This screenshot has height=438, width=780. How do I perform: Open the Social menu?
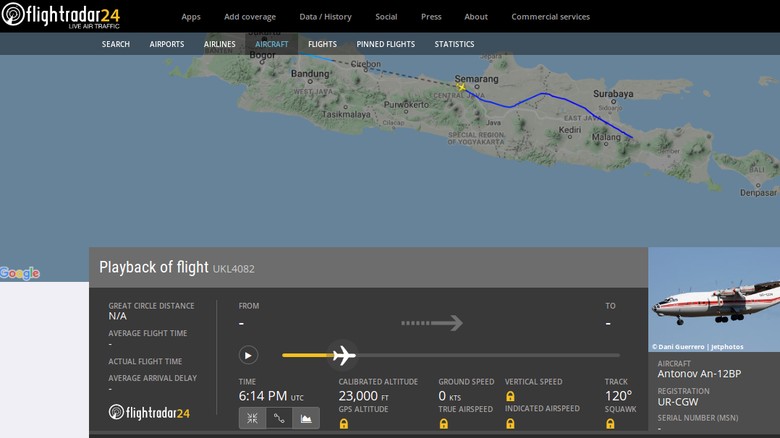[x=386, y=16]
